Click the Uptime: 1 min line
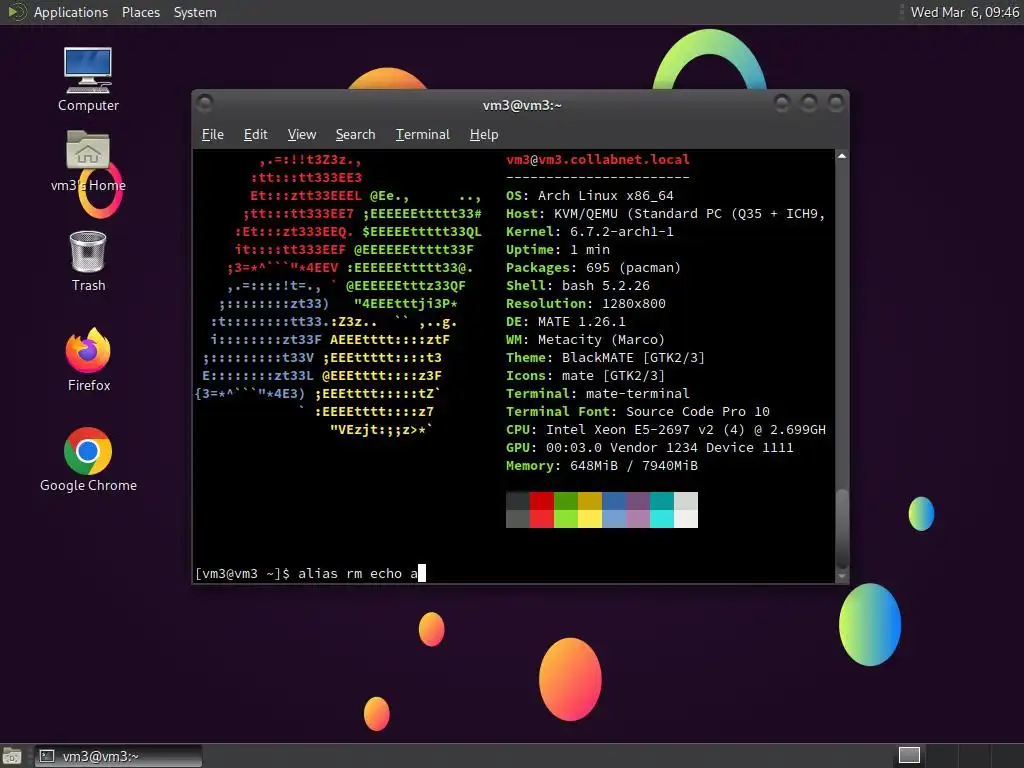 (558, 249)
